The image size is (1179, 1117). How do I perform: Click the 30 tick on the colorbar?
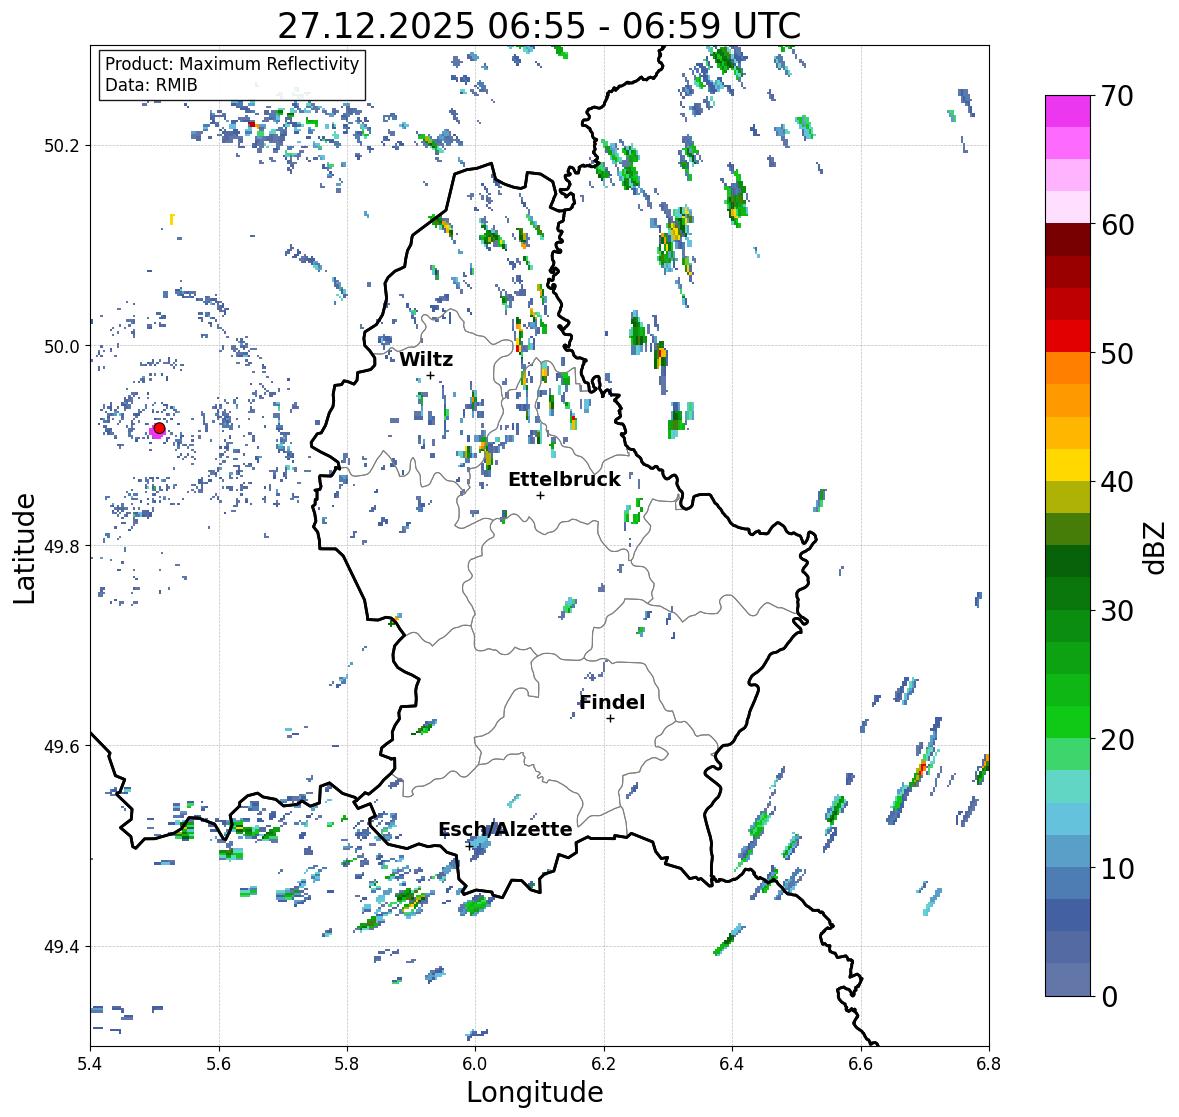pyautogui.click(x=1117, y=611)
